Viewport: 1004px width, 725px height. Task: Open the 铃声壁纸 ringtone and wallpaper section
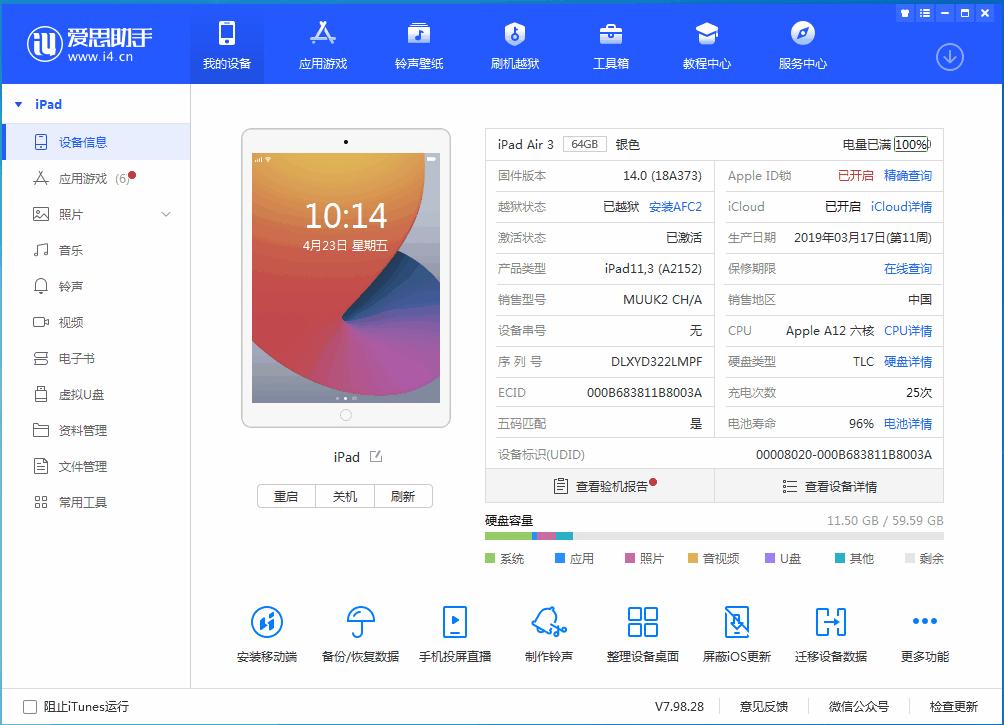pos(419,44)
